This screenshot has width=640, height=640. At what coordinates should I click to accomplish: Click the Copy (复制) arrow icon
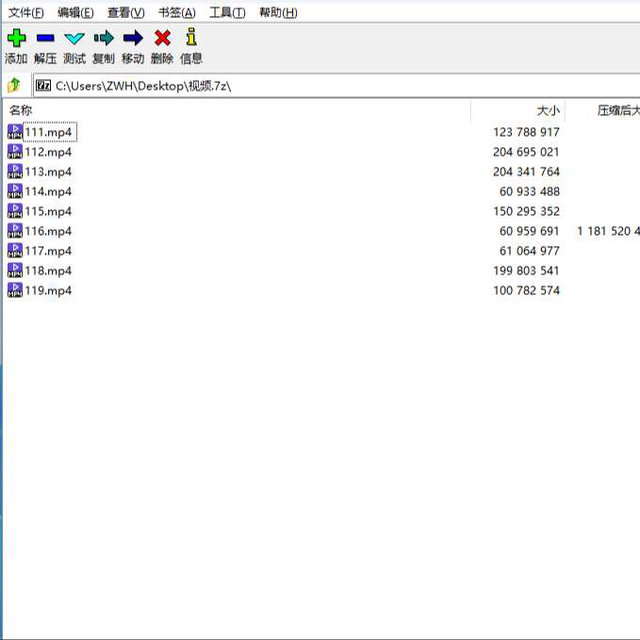(x=104, y=38)
